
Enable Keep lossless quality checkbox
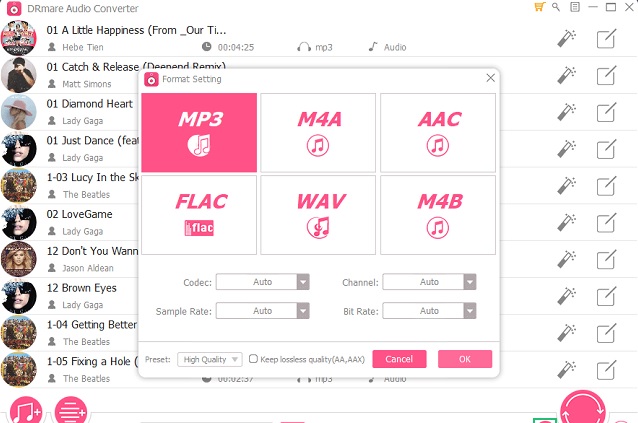pos(253,359)
